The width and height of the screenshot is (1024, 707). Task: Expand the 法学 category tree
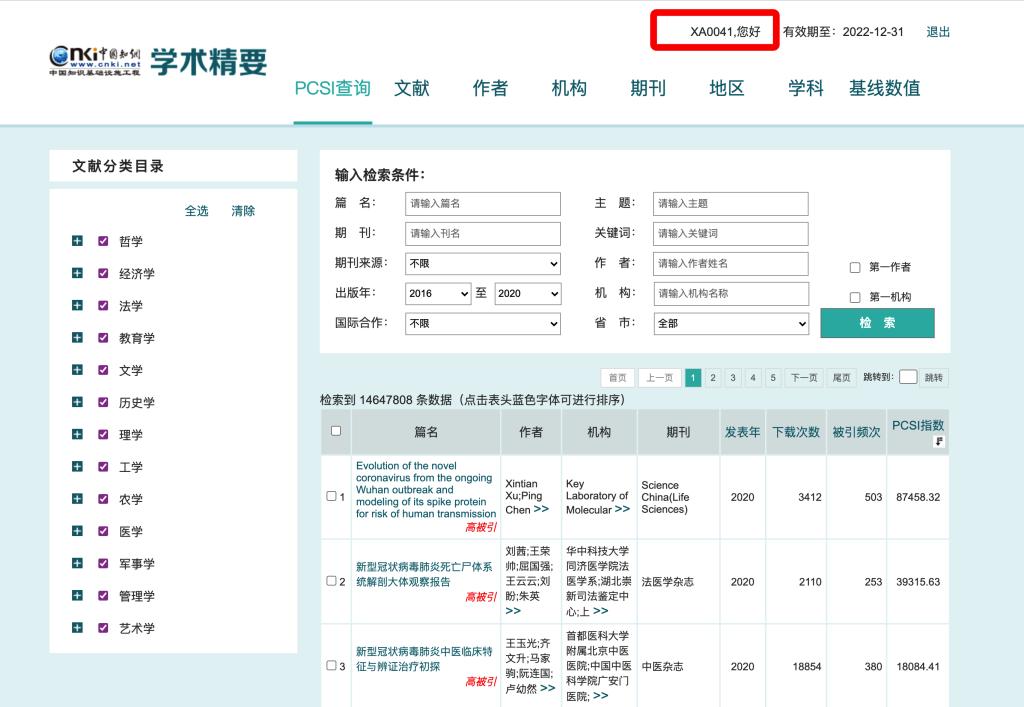77,306
